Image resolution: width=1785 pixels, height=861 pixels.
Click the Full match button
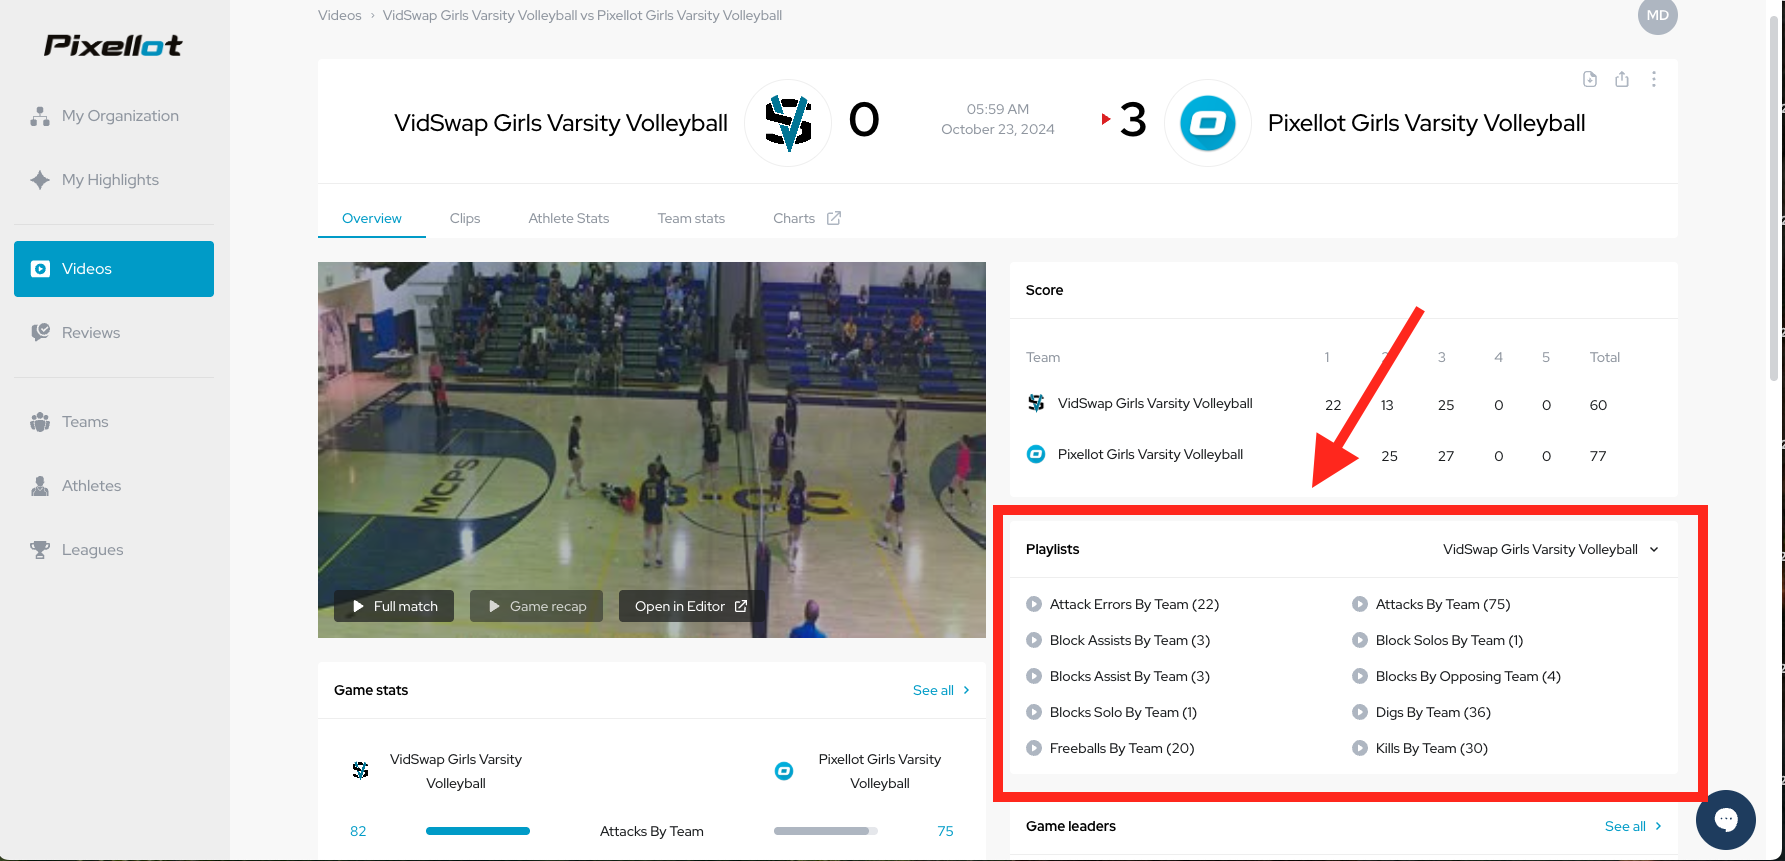point(394,606)
